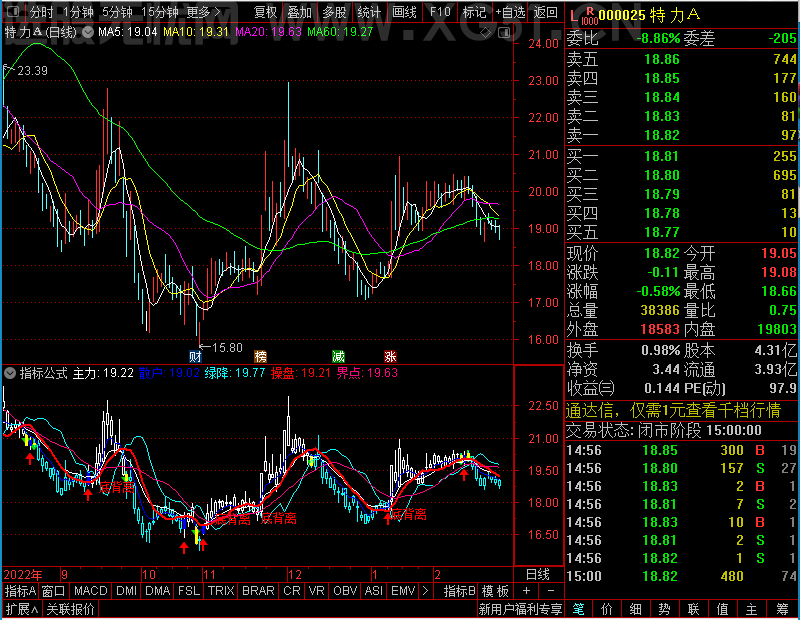Image resolution: width=800 pixels, height=620 pixels.
Task: Click the 15:00 trade row at 18.82
Action: coord(682,576)
